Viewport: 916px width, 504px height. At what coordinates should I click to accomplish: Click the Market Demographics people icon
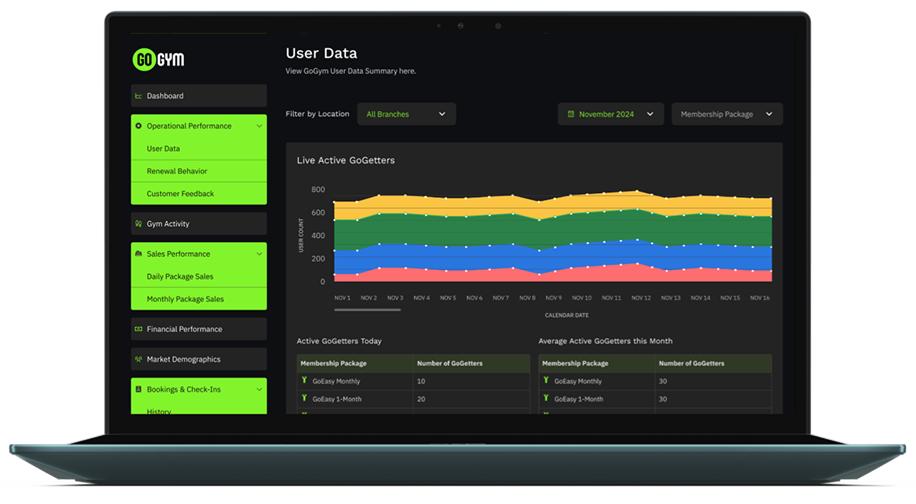[138, 359]
